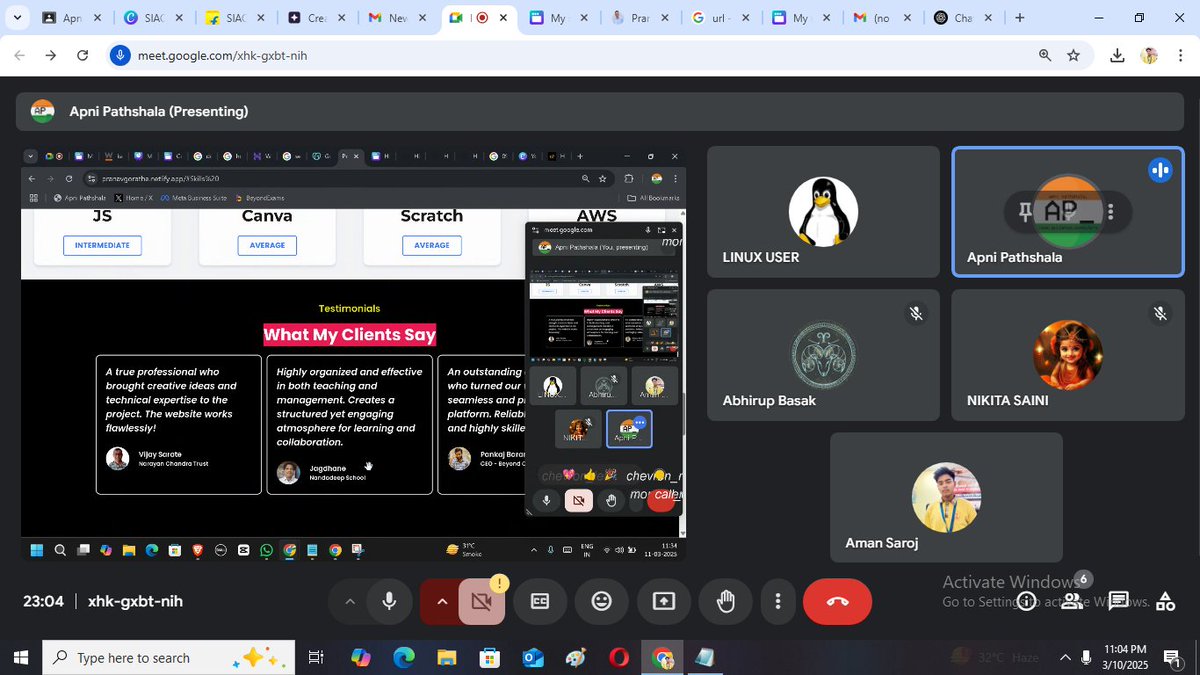1200x675 pixels.
Task: Open the Activities shapes icon
Action: click(1165, 601)
